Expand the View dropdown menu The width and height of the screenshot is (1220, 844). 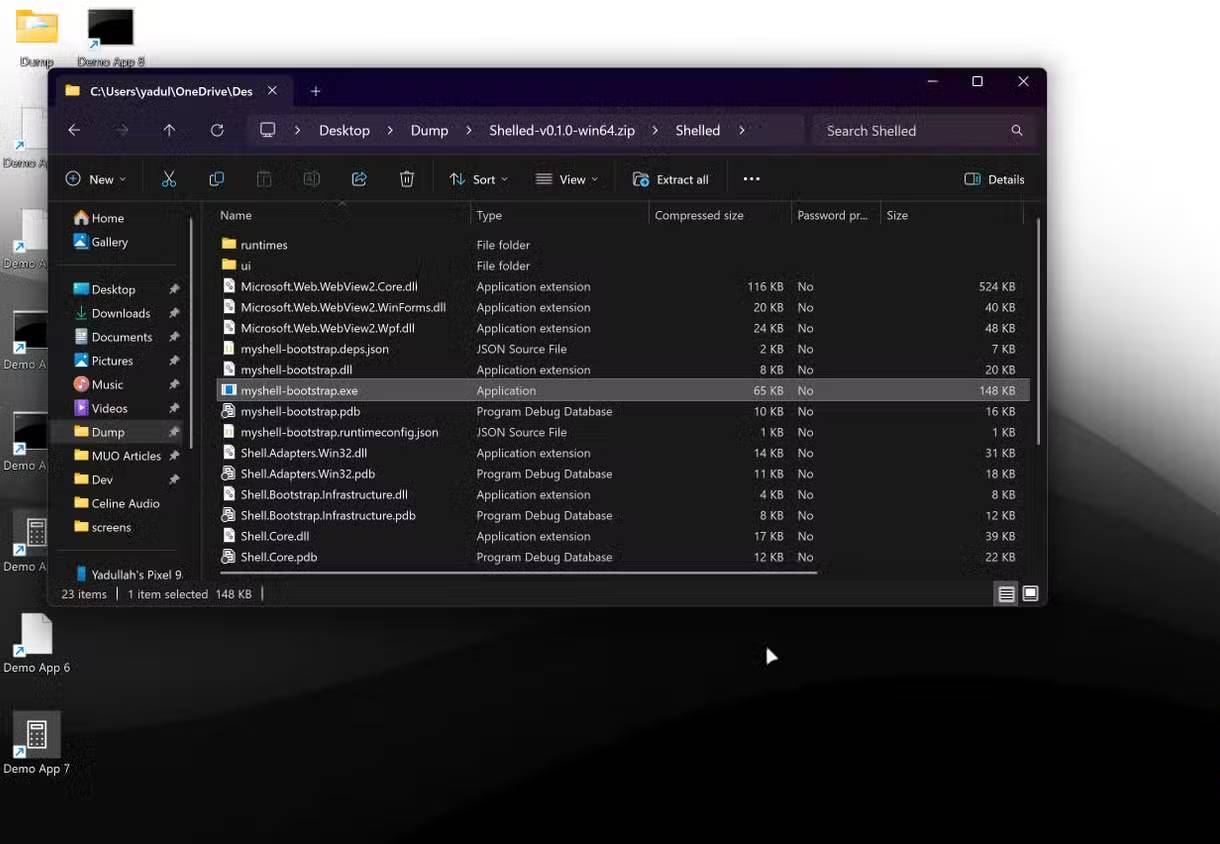pyautogui.click(x=566, y=179)
